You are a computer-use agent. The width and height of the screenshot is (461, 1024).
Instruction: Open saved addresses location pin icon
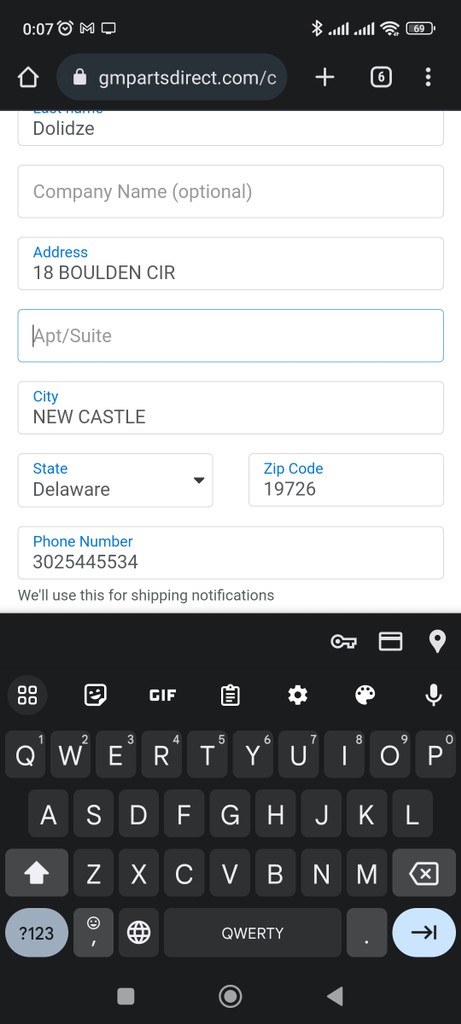pos(437,642)
